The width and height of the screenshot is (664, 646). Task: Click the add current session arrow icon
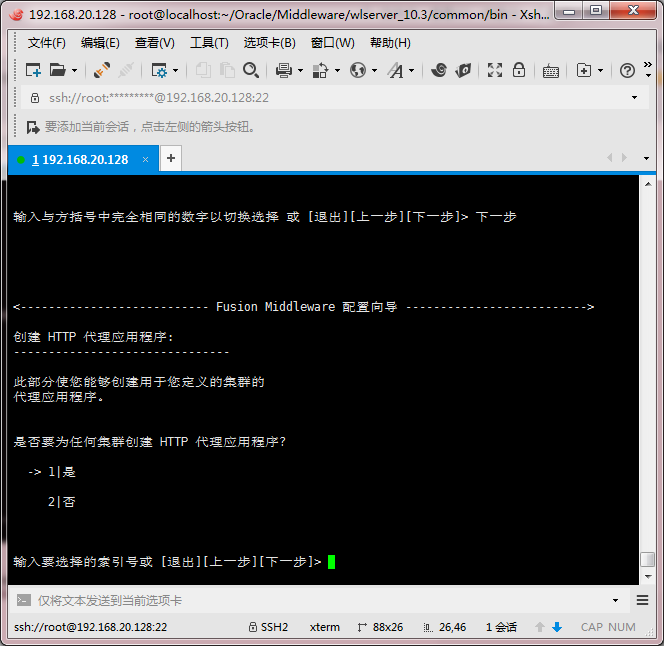(33, 127)
